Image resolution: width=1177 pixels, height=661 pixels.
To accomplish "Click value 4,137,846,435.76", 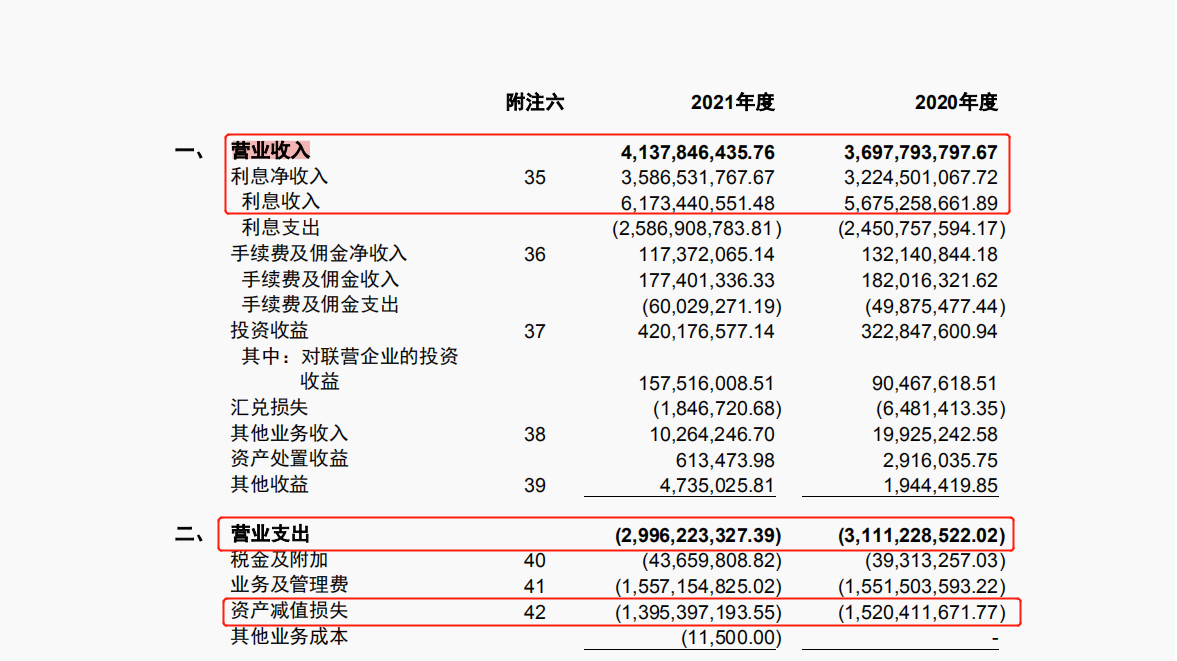I will tap(697, 153).
